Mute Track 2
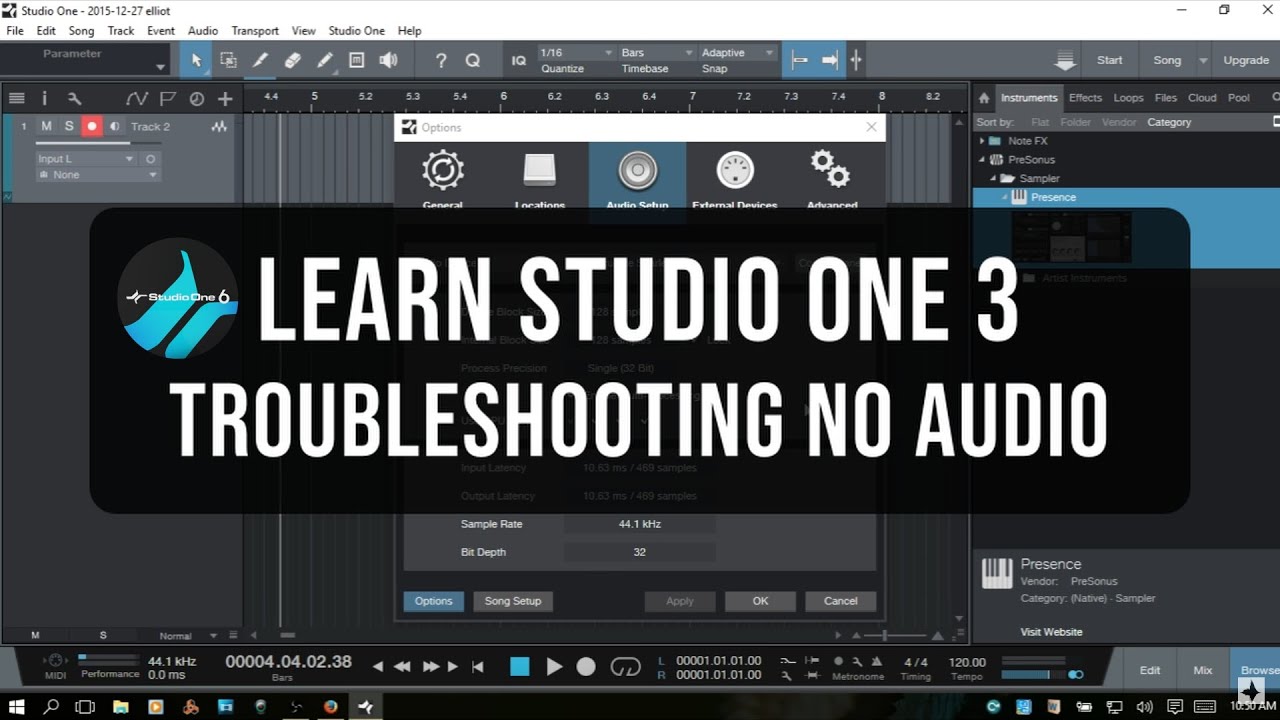This screenshot has height=720, width=1280. point(46,126)
